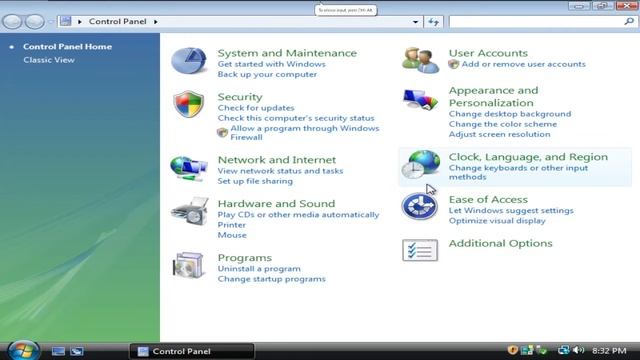The width and height of the screenshot is (640, 360).
Task: Click the Clock, Language, and Region globe icon
Action: pyautogui.click(x=420, y=164)
